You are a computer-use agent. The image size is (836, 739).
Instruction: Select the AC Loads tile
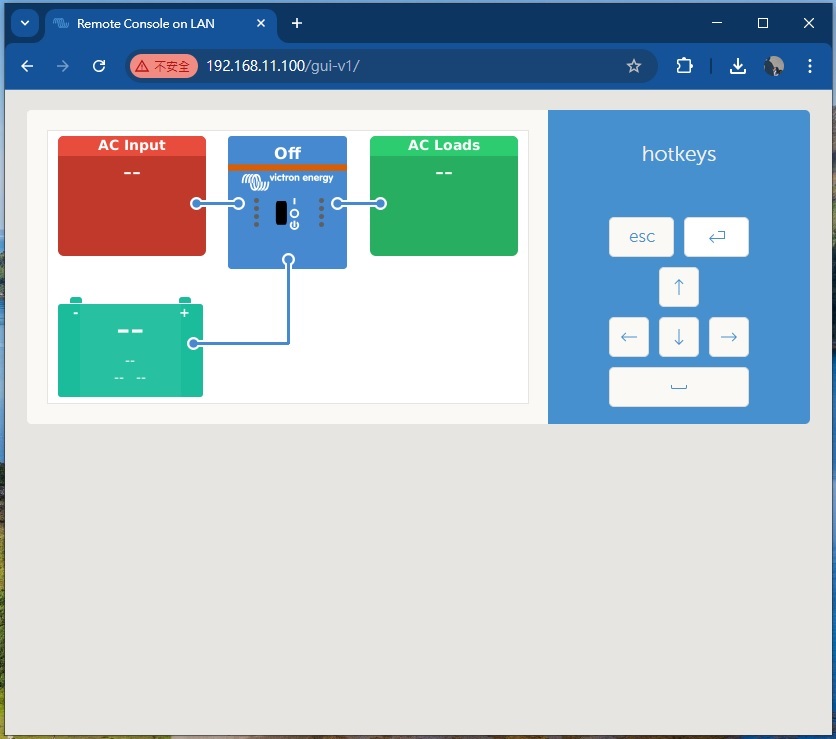coord(443,196)
